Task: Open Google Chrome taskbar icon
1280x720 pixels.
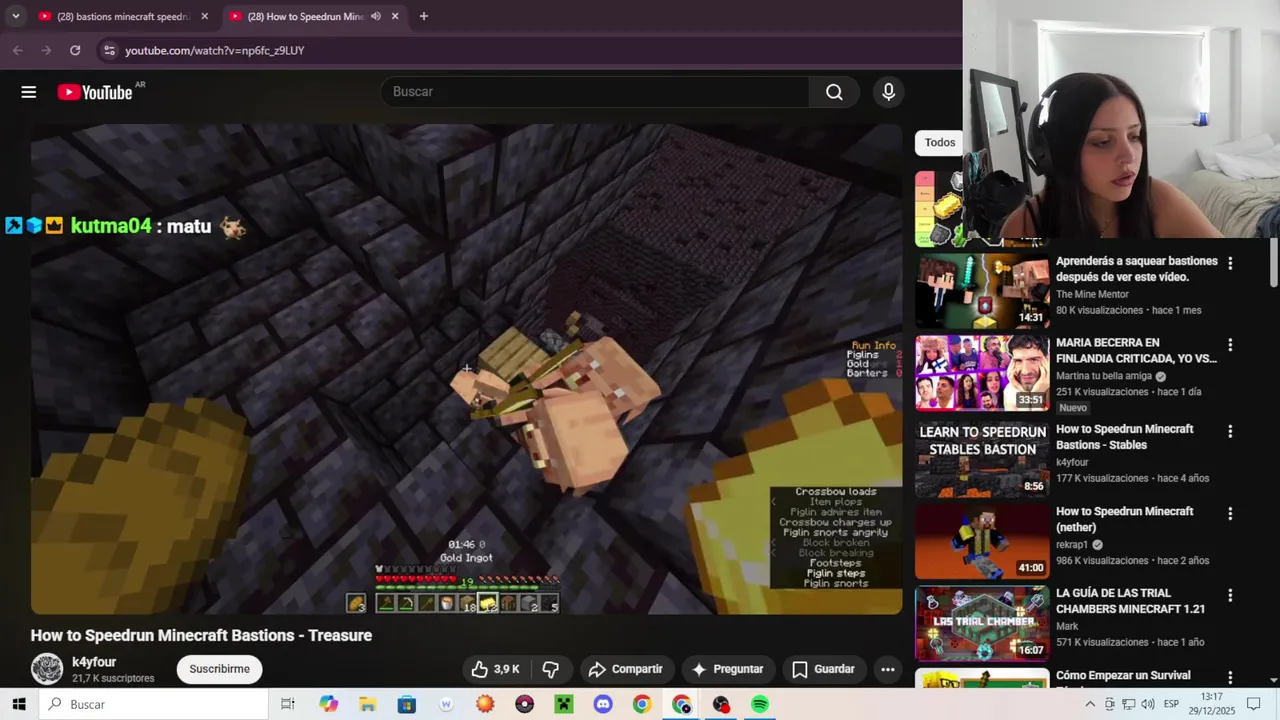Action: 641,704
